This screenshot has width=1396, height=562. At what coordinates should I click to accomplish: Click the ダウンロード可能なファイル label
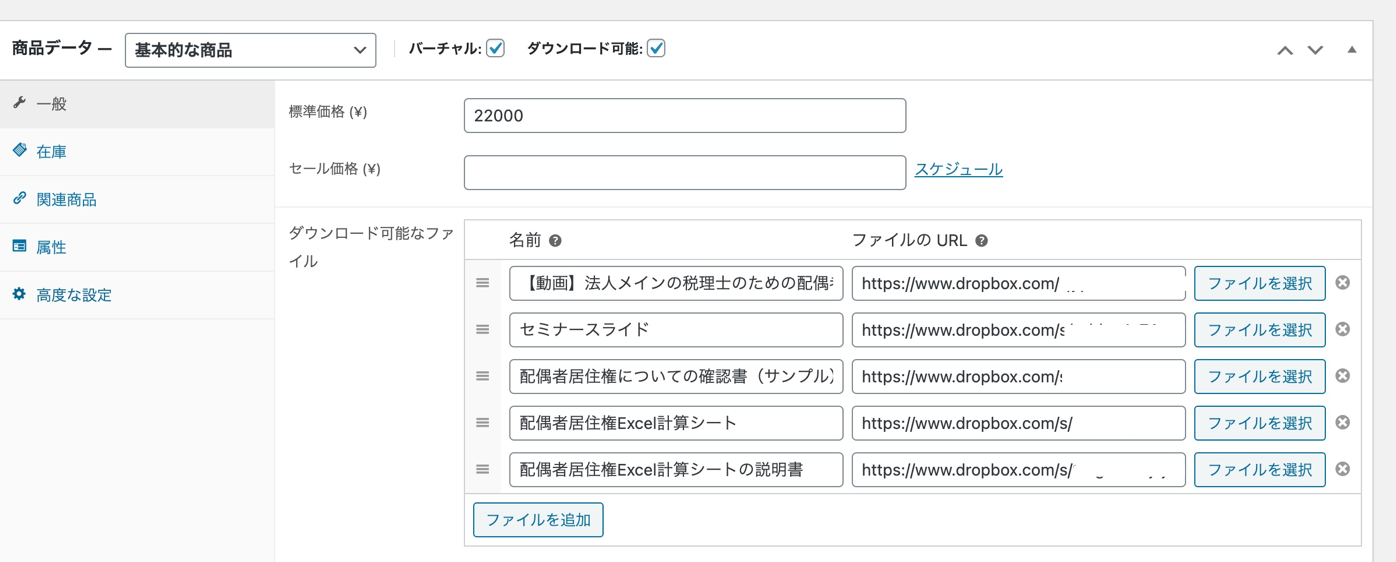tap(371, 247)
